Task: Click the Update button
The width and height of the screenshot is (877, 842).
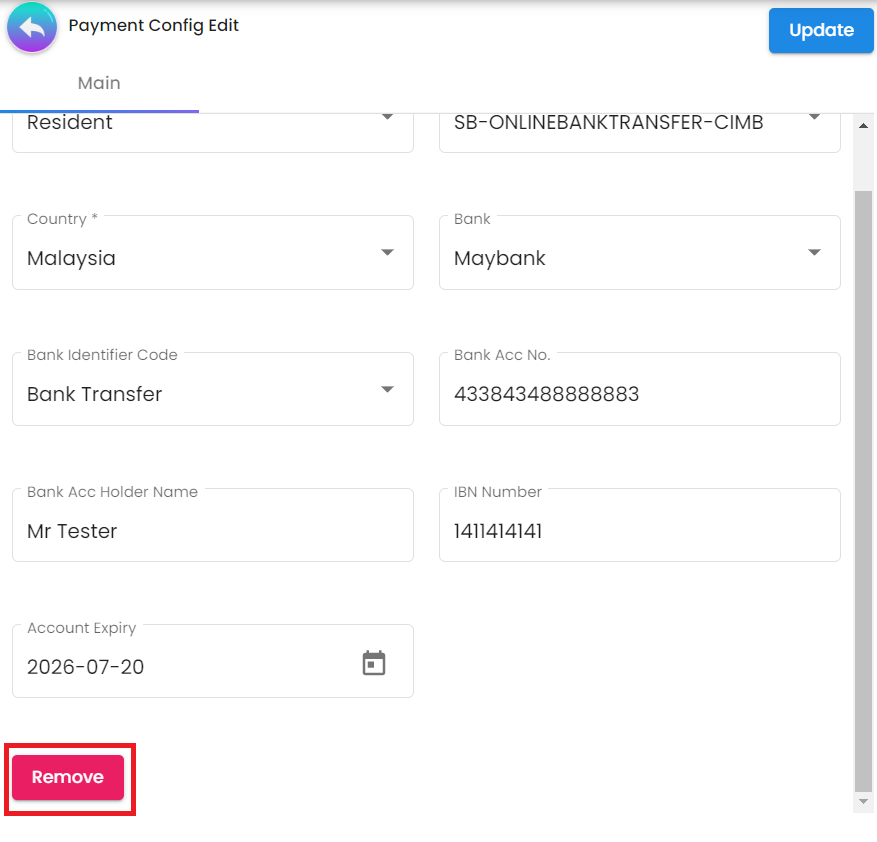Action: coord(820,30)
